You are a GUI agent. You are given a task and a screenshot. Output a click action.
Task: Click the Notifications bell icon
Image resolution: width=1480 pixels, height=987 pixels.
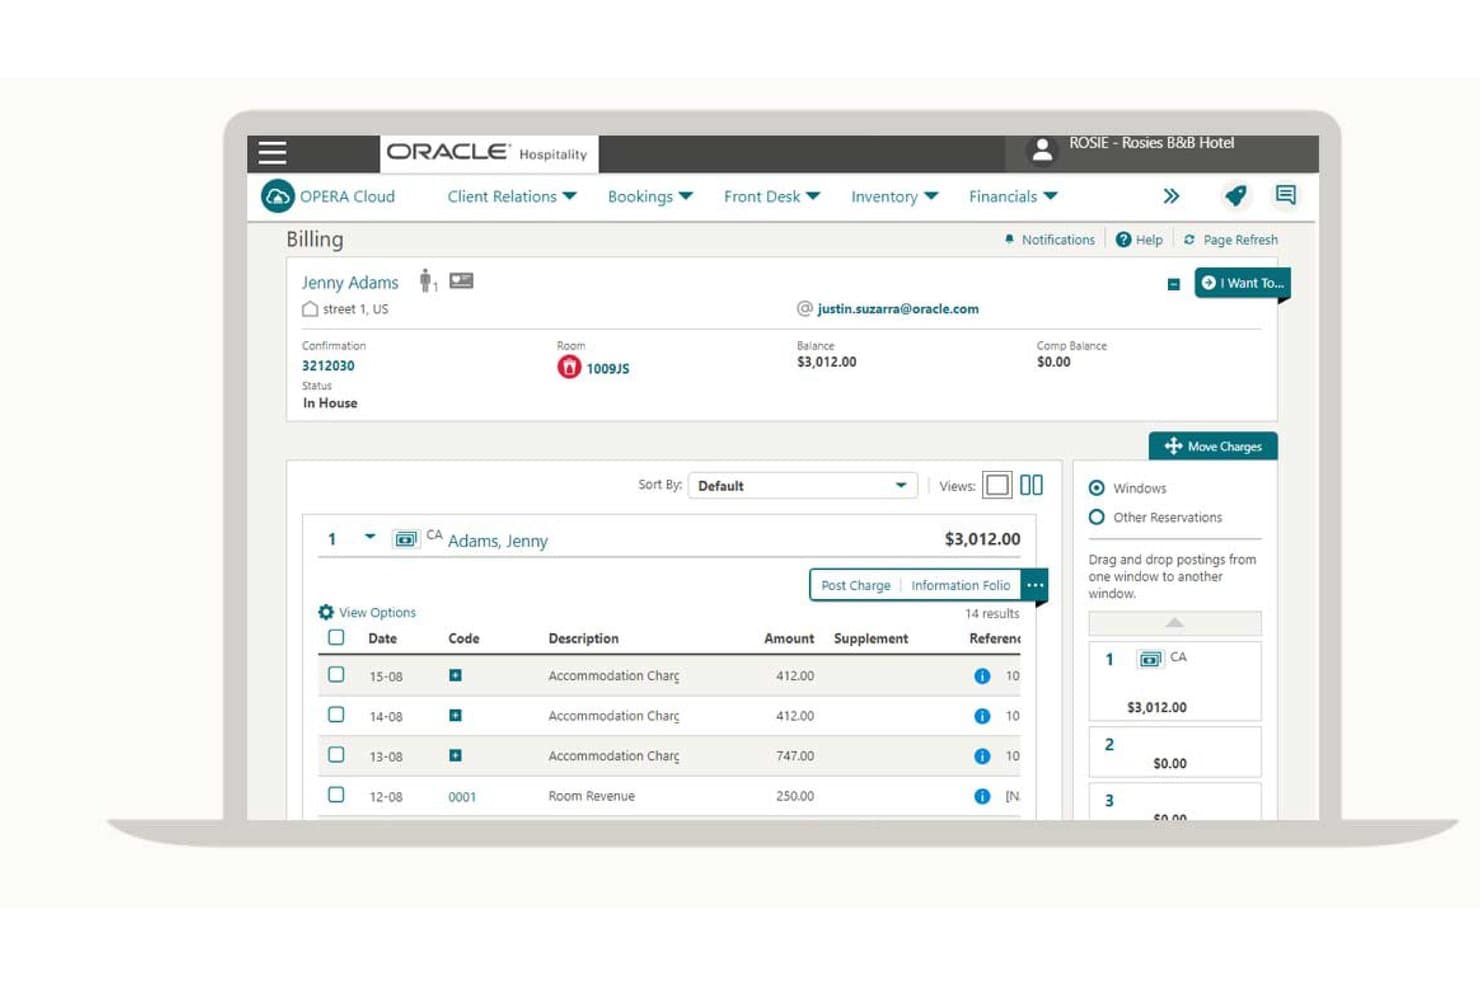(1009, 239)
